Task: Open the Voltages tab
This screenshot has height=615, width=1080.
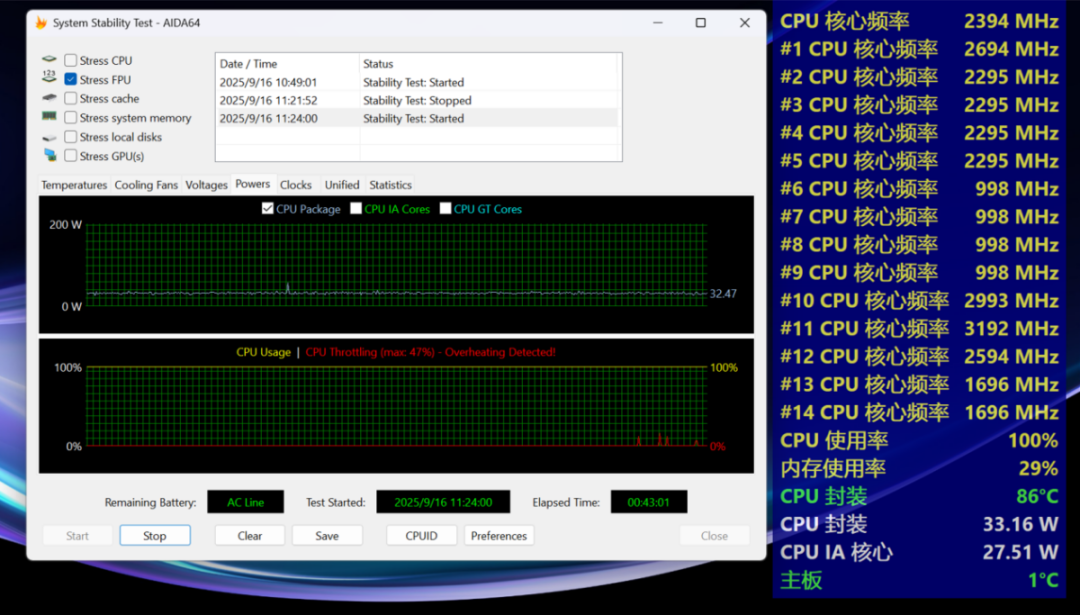Action: [x=206, y=185]
